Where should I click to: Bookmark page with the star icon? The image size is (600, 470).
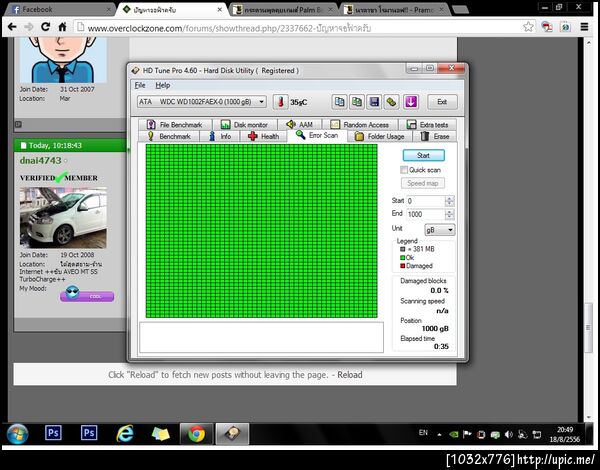coord(528,27)
